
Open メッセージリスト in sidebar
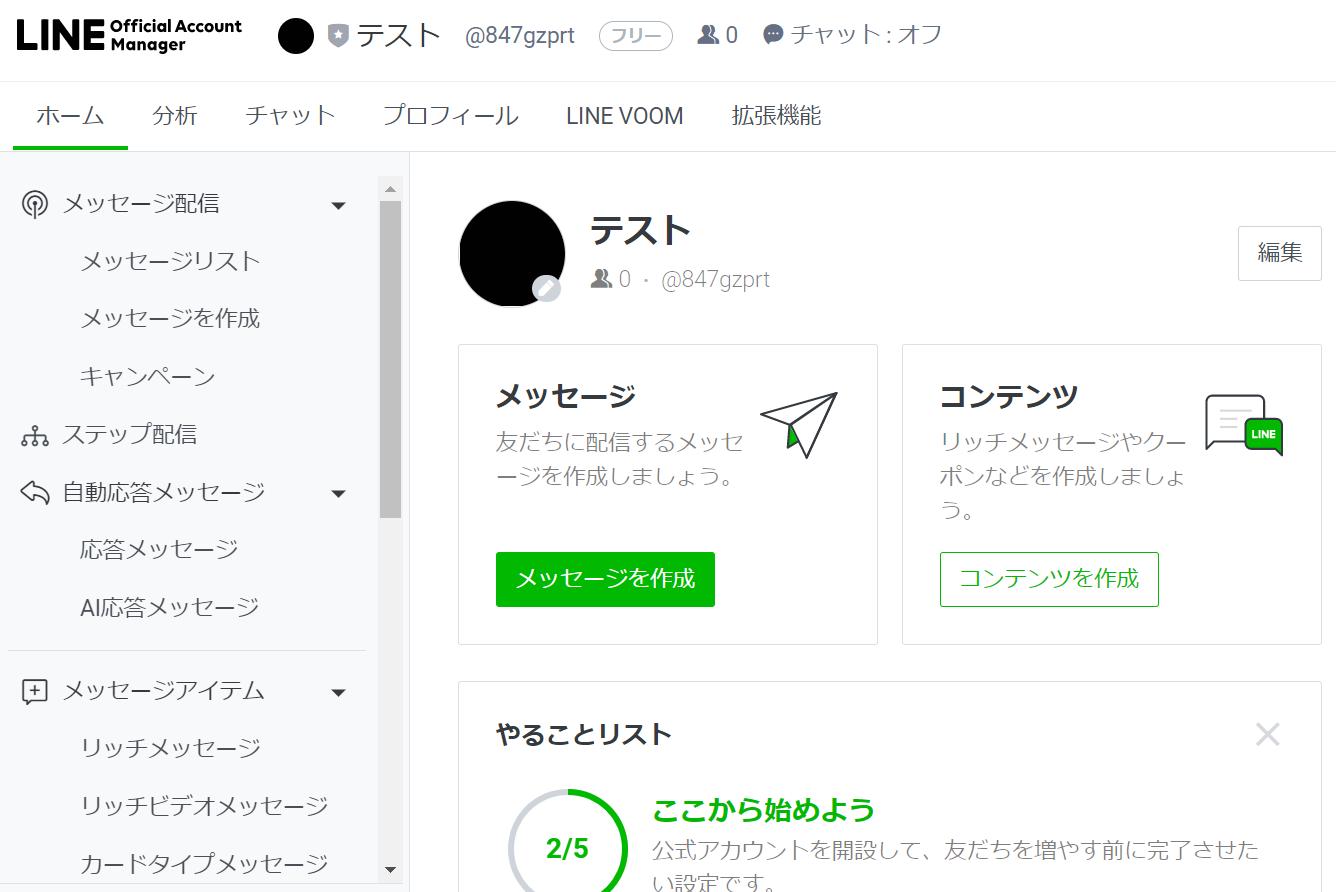coord(170,261)
